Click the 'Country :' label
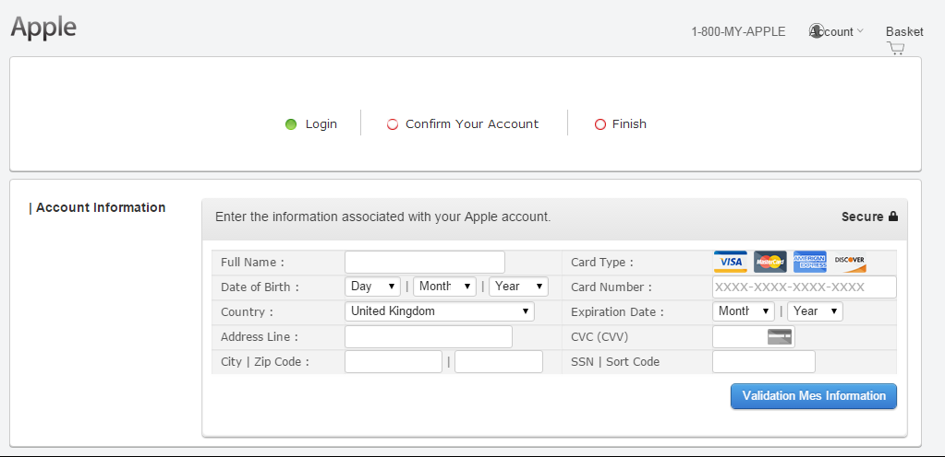This screenshot has width=945, height=457. (246, 312)
